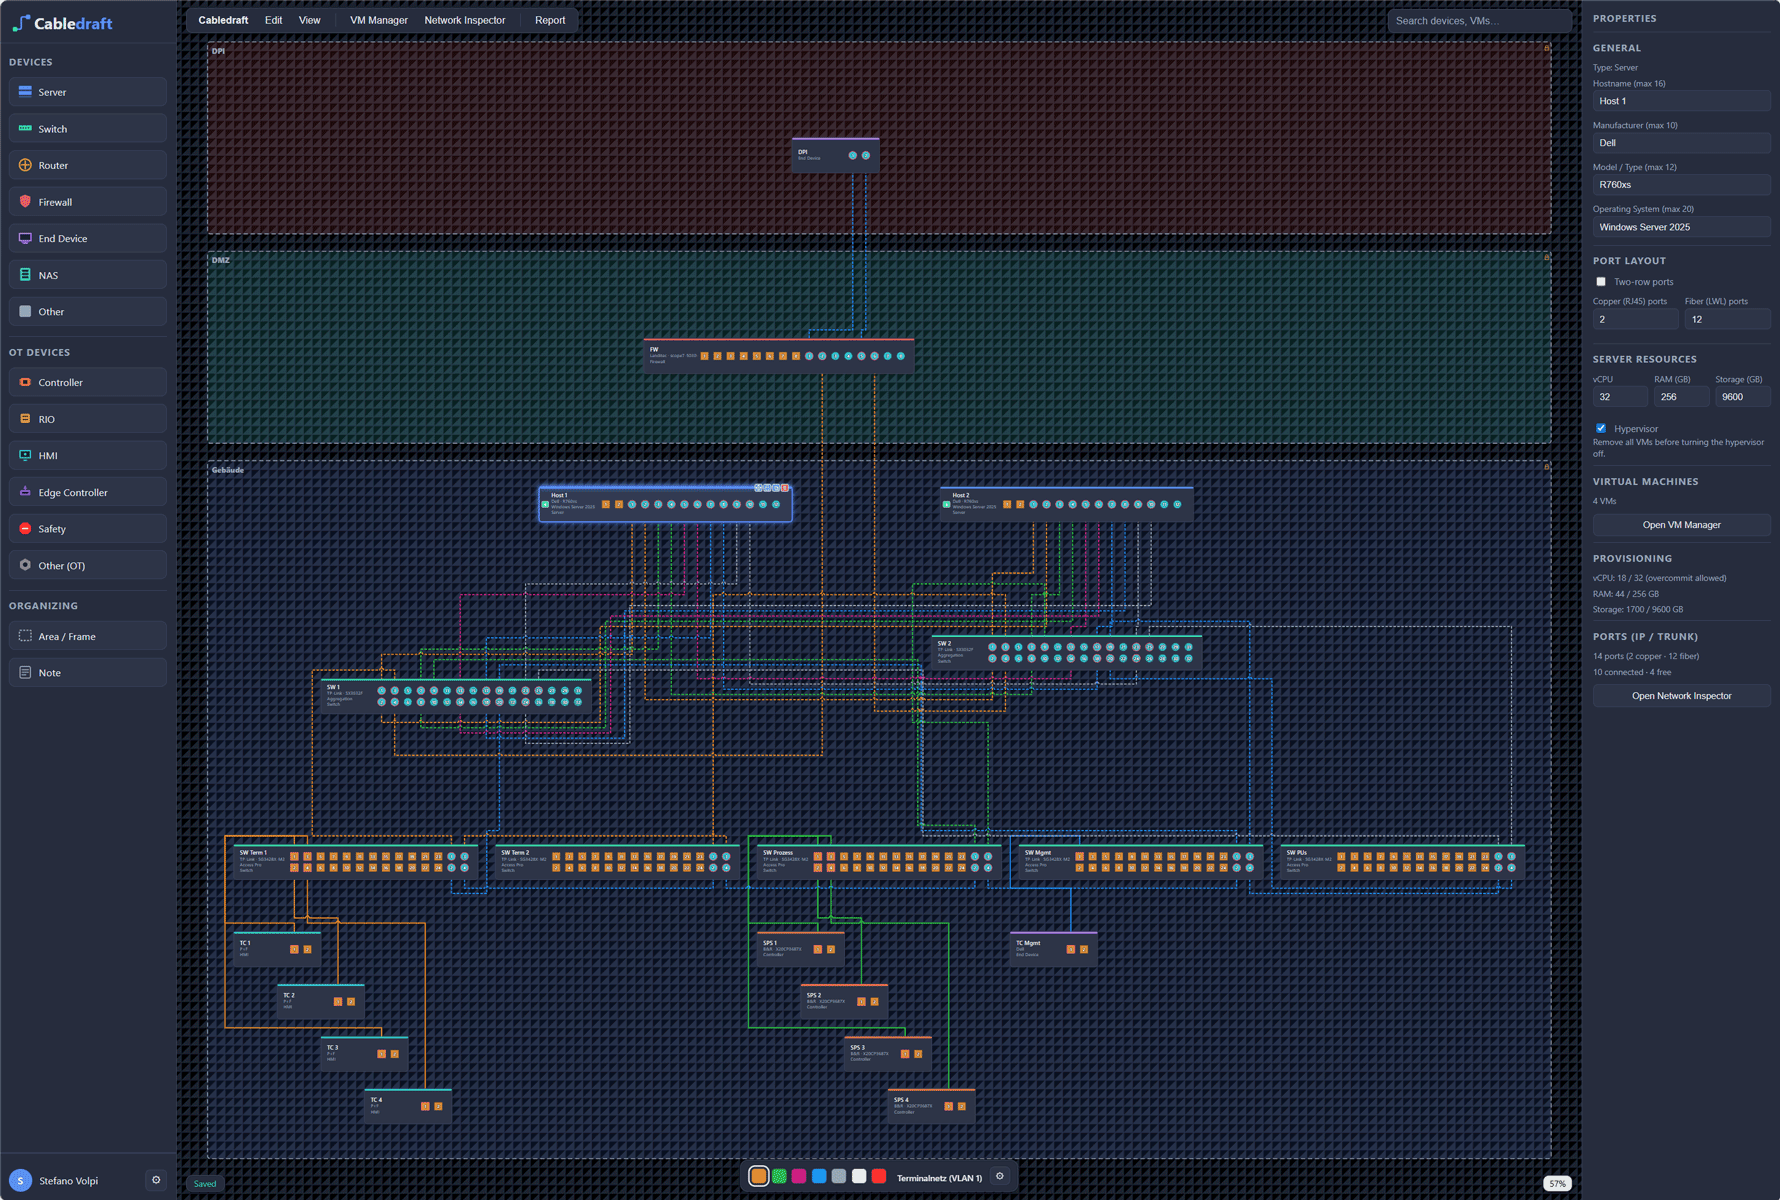Toggle the lock on the DMZ area
The image size is (1780, 1200).
1546,257
